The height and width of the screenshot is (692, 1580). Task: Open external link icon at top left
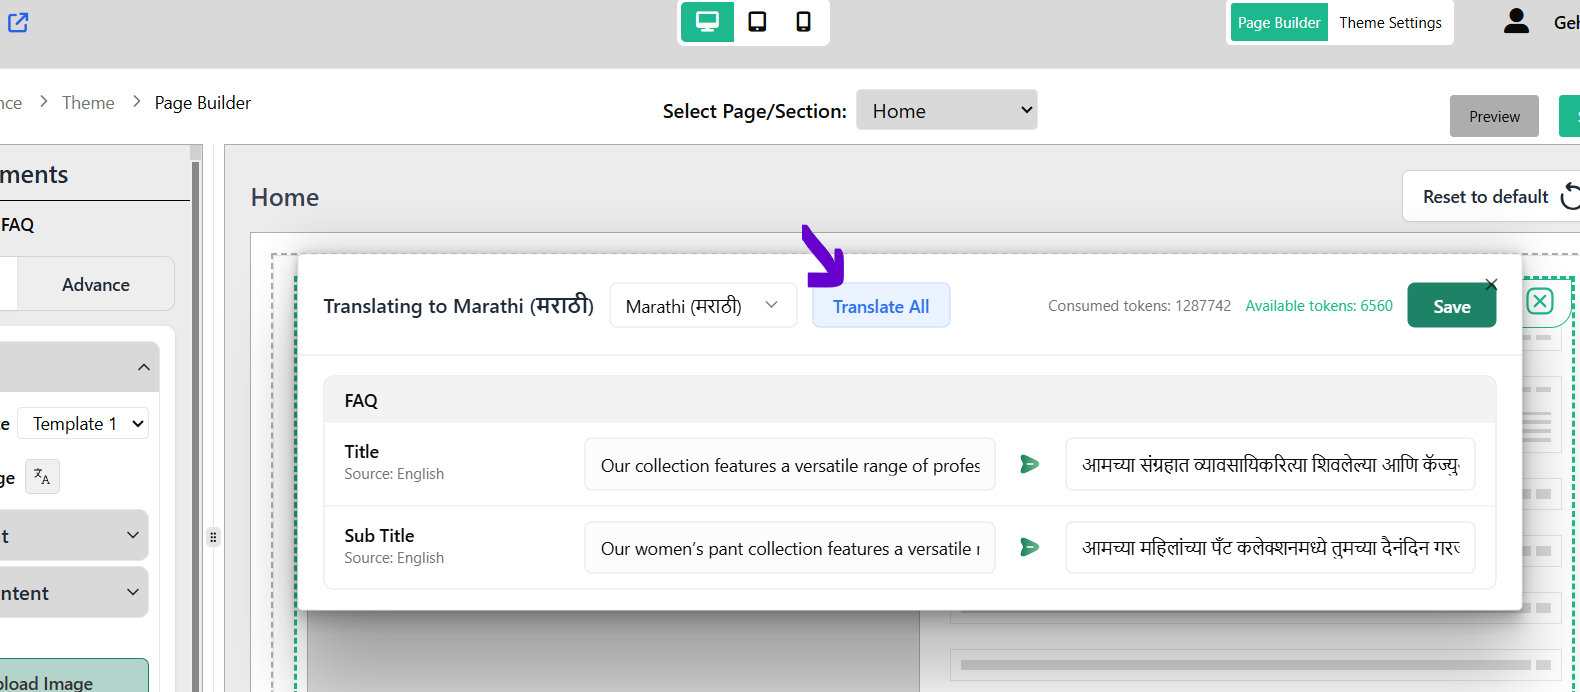[x=18, y=22]
